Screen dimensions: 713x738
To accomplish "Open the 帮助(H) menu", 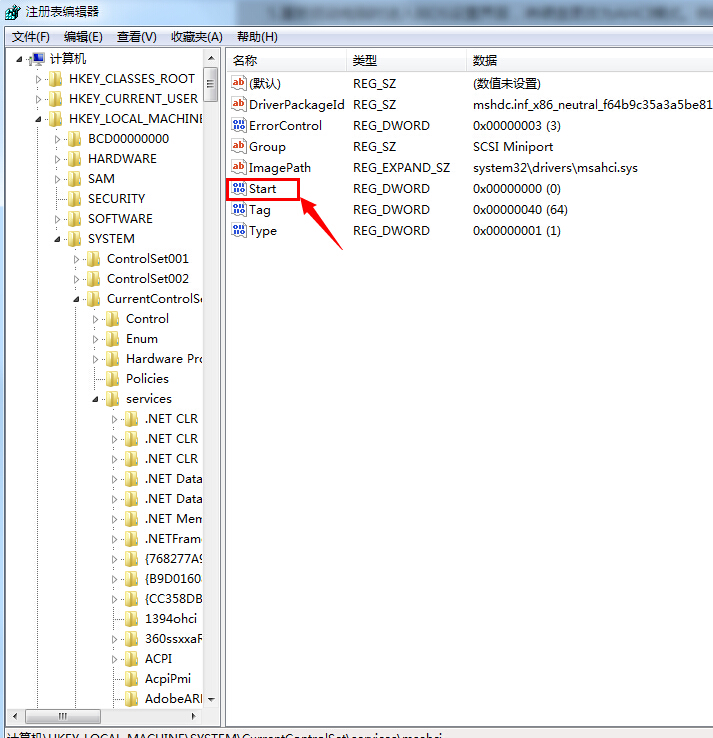I will pyautogui.click(x=257, y=37).
